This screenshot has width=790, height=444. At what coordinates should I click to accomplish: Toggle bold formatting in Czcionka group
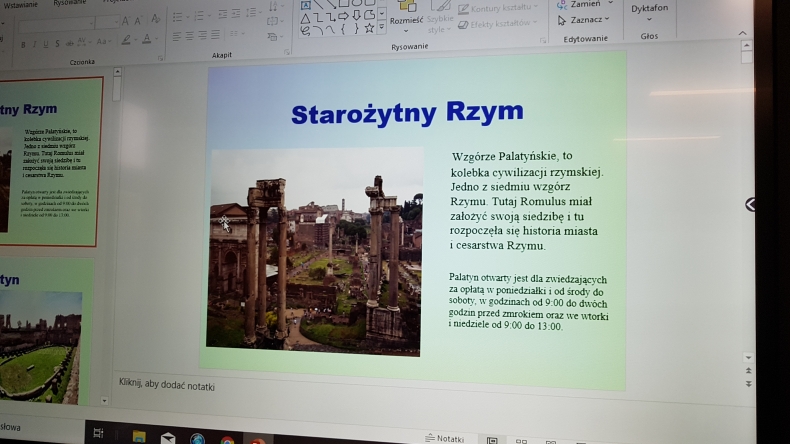[x=23, y=44]
